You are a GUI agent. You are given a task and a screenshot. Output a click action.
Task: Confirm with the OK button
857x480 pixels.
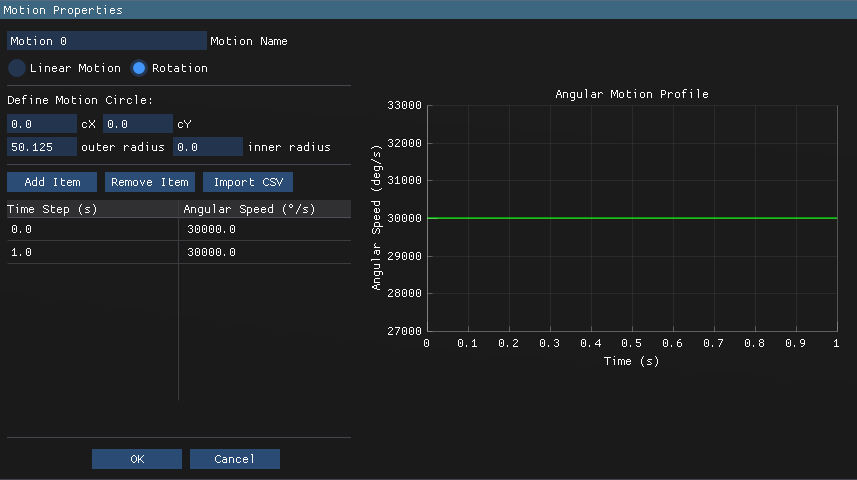tap(137, 459)
